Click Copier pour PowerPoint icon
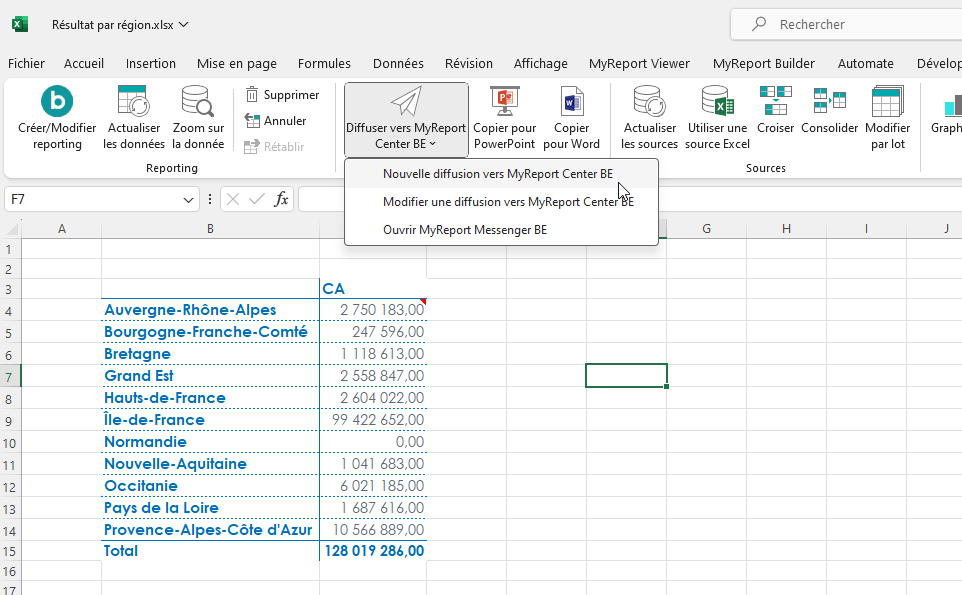Image resolution: width=962 pixels, height=595 pixels. [x=504, y=103]
